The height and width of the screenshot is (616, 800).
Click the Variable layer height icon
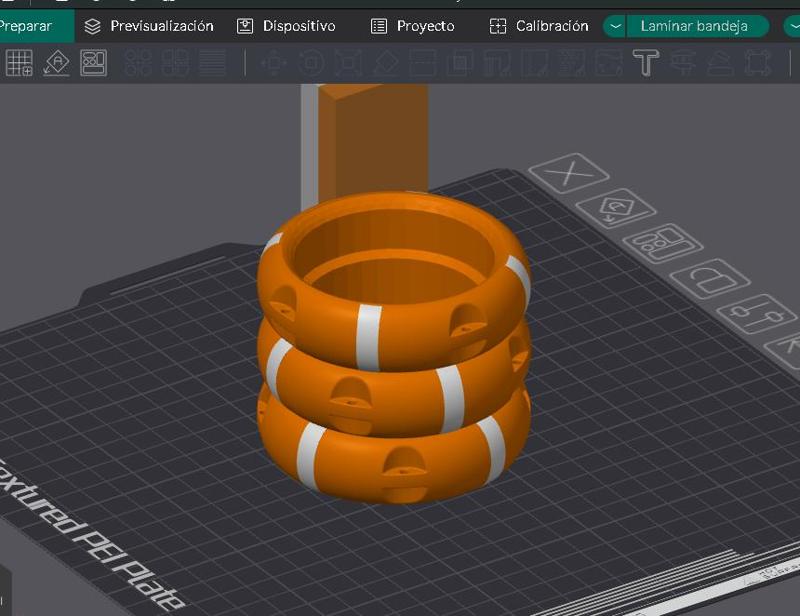(x=212, y=63)
